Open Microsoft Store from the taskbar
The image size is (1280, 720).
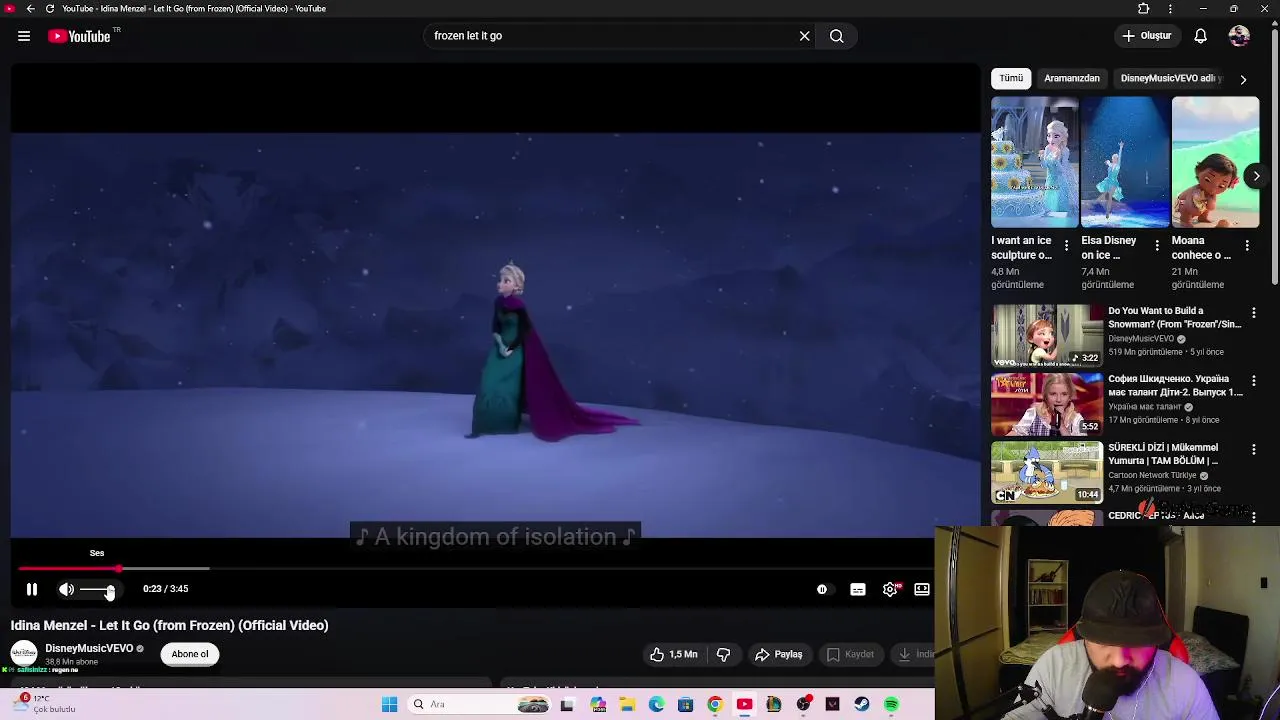685,704
